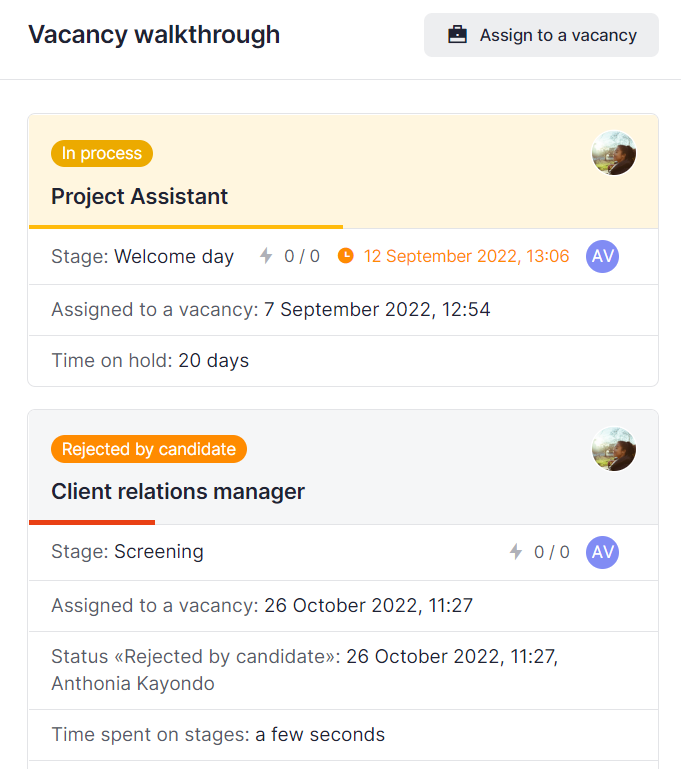Select the Screening stage name
Viewport: 681px width, 769px height.
(159, 552)
